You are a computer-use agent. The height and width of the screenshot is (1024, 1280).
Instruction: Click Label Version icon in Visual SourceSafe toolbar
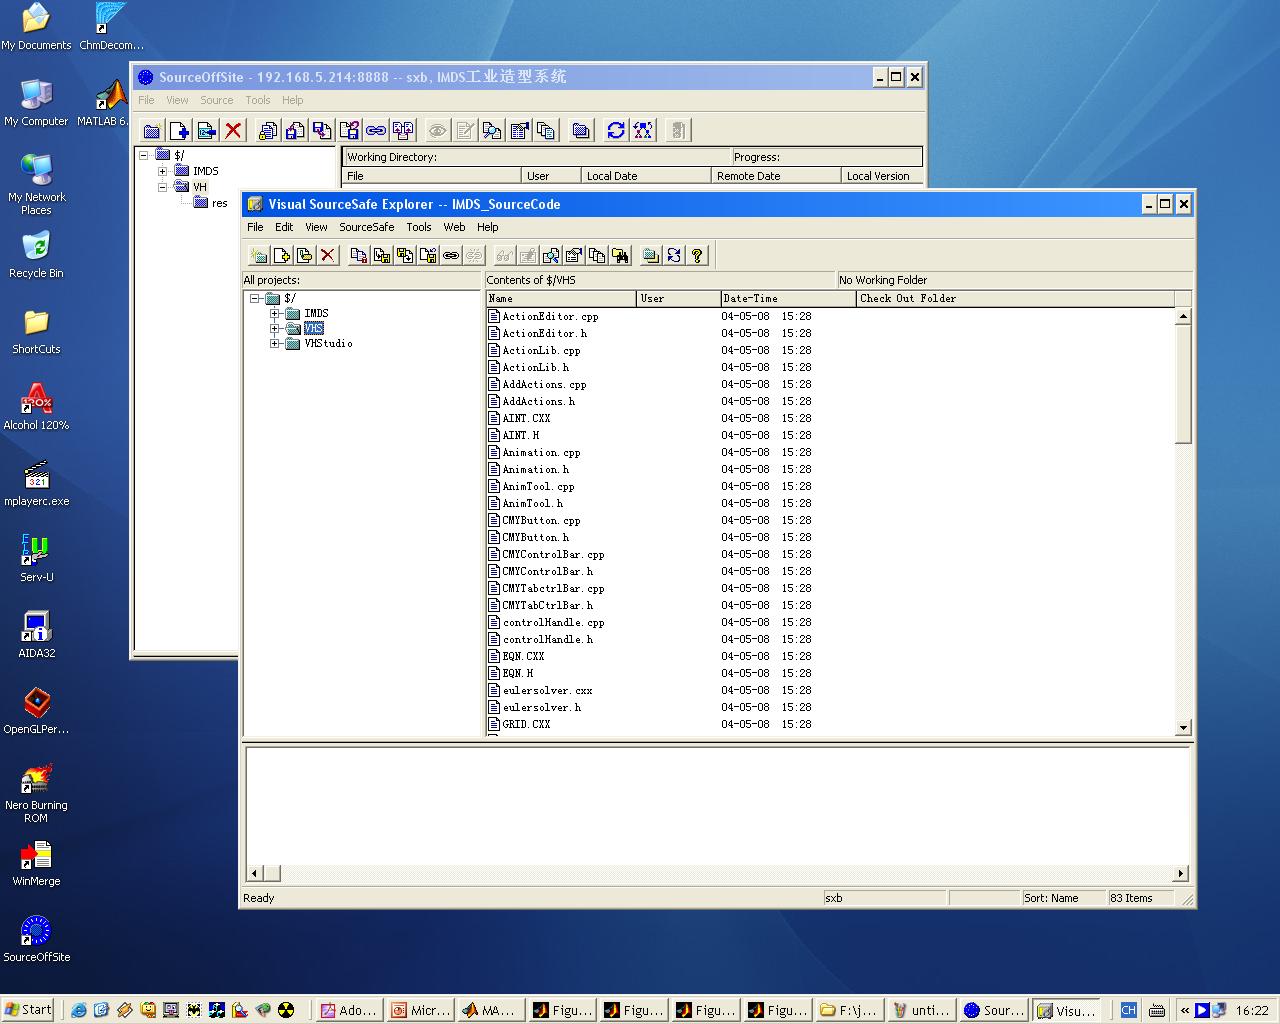pyautogui.click(x=305, y=256)
